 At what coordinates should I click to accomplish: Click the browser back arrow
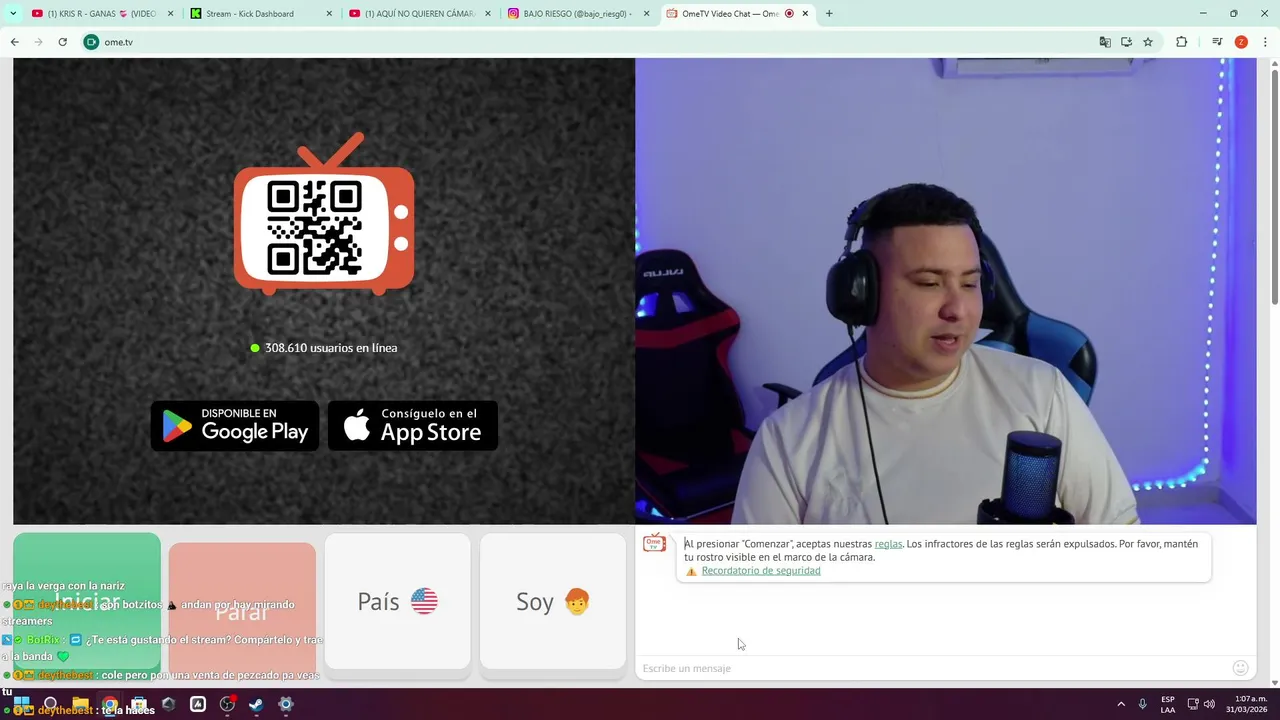[15, 42]
